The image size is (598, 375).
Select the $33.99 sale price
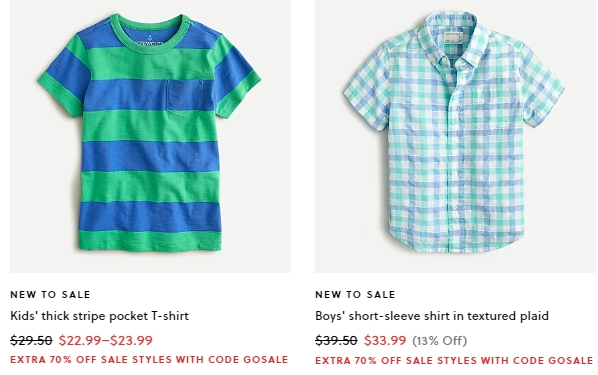(x=385, y=340)
